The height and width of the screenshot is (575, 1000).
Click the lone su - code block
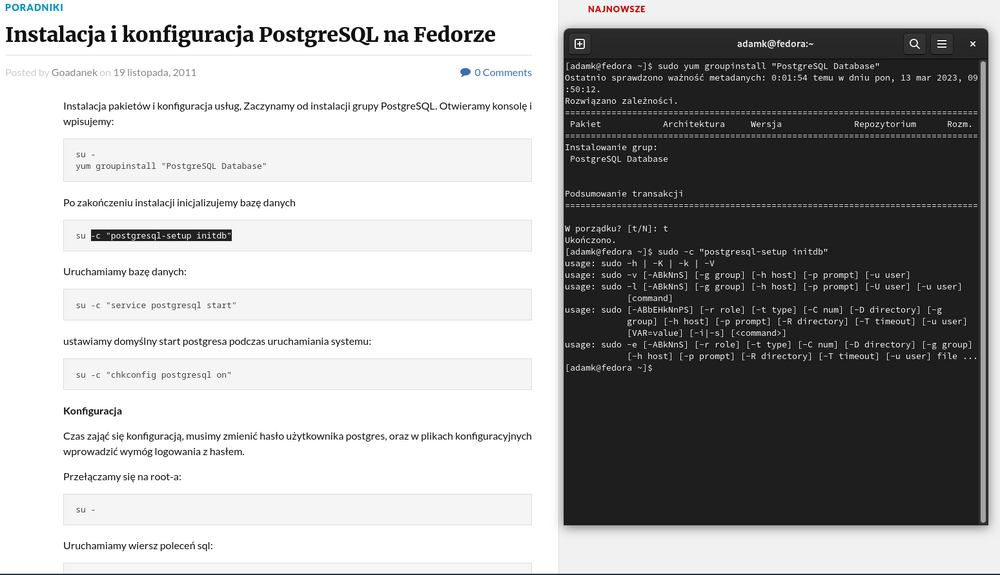(297, 509)
